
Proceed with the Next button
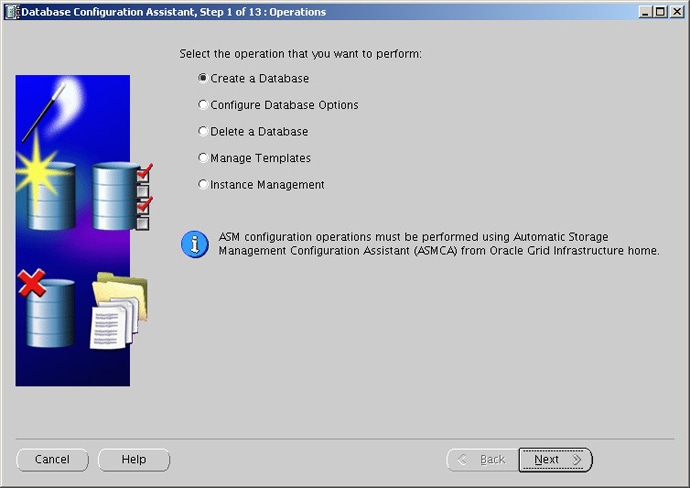(555, 459)
